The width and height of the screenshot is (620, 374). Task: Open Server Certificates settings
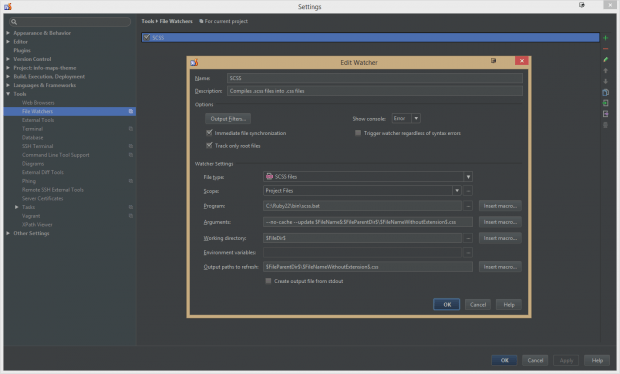click(42, 198)
